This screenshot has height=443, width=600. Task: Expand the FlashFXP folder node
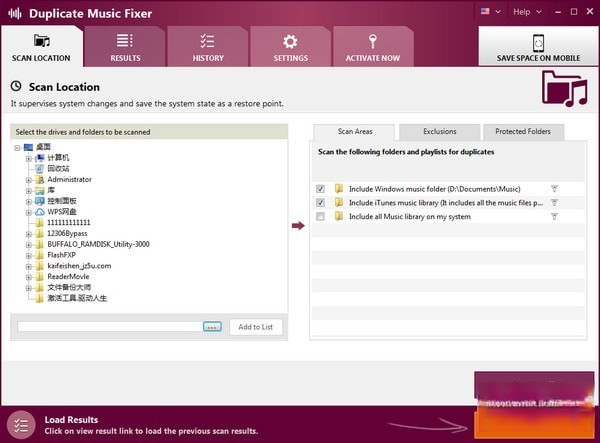coord(29,256)
